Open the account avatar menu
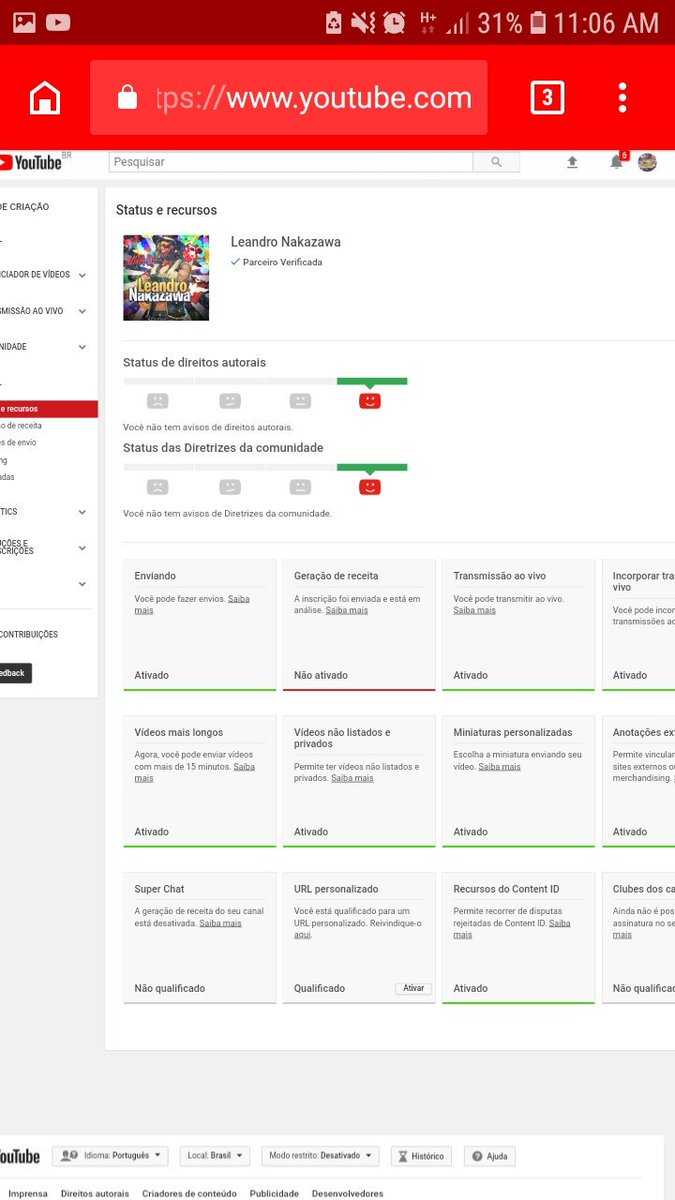The height and width of the screenshot is (1200, 675). 647,162
